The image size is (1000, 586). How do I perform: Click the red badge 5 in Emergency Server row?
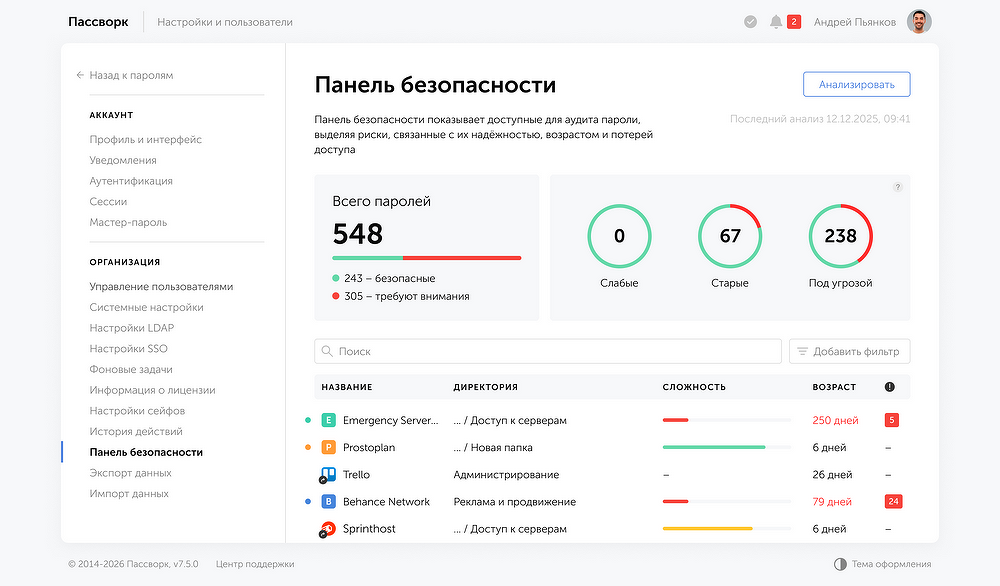pos(892,420)
